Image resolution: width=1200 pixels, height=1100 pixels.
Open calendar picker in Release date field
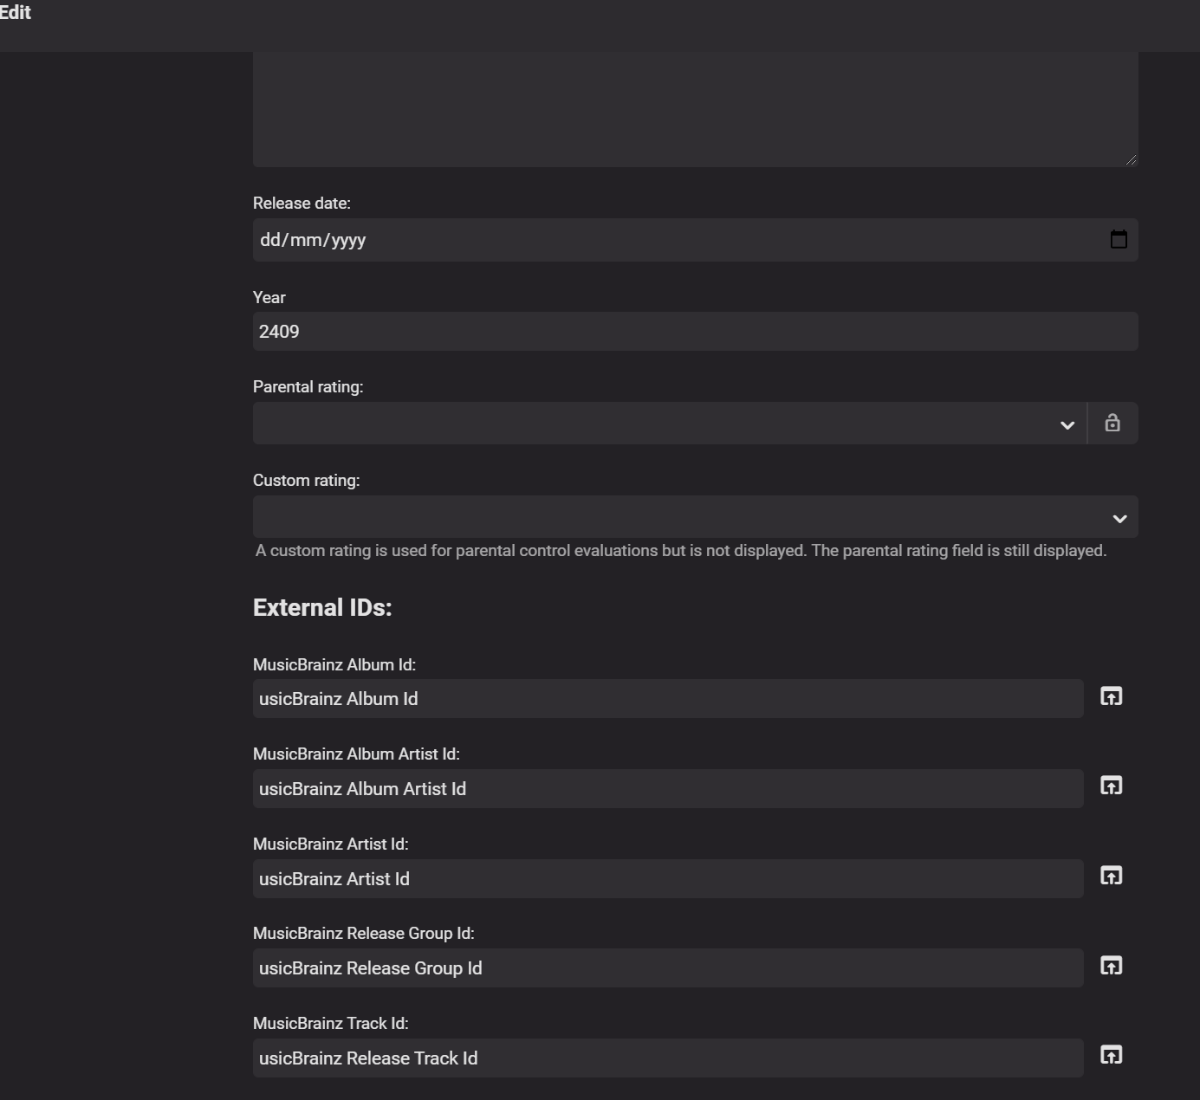point(1118,240)
